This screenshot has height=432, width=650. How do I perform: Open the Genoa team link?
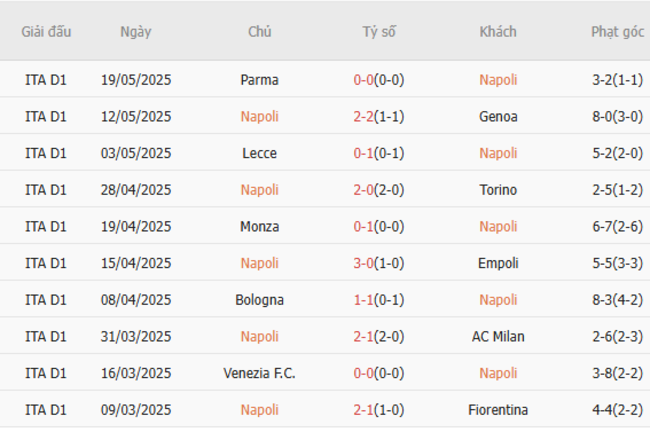(x=498, y=116)
